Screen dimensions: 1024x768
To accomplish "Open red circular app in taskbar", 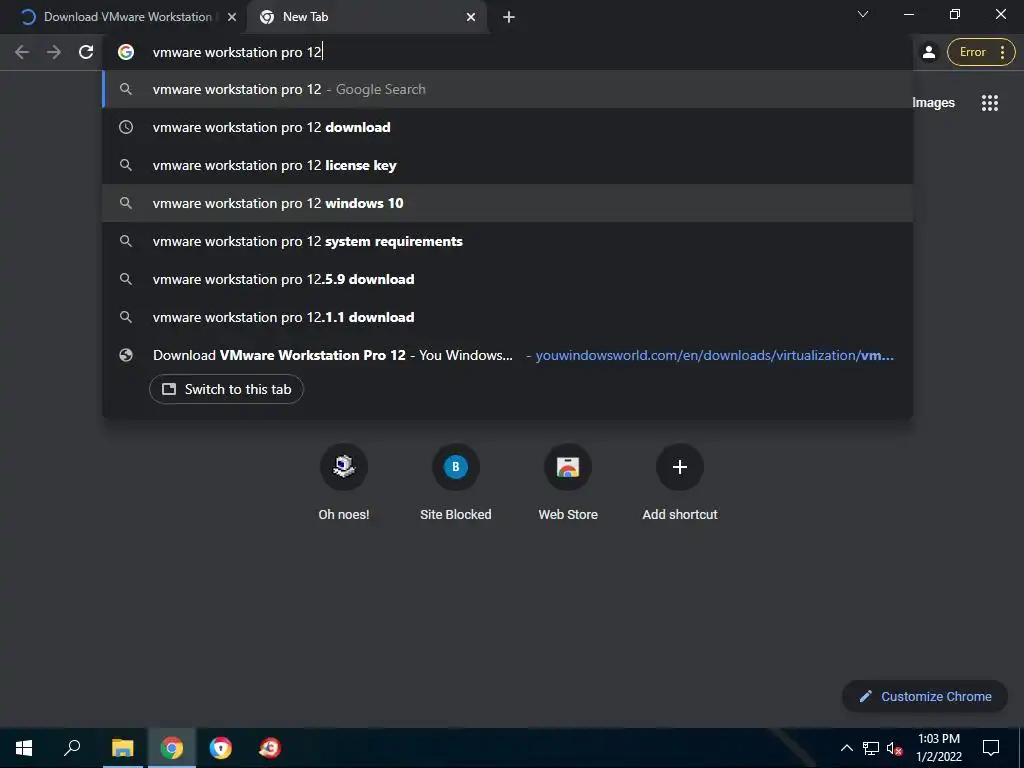I will (x=270, y=748).
